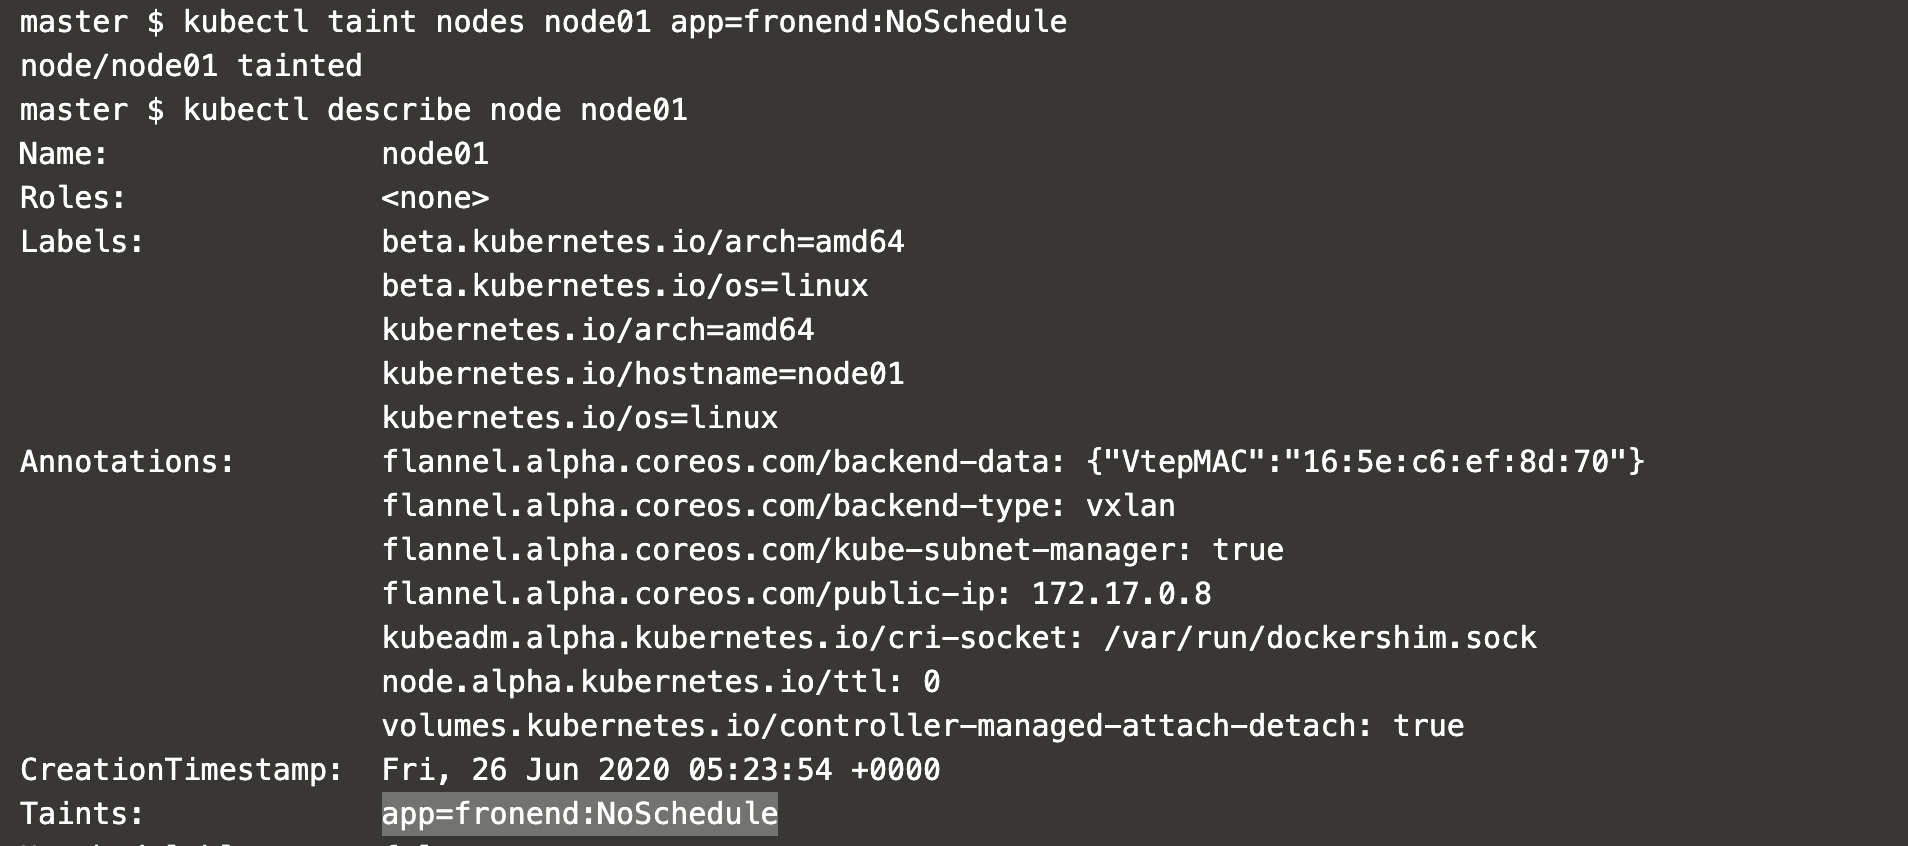Click the highlighted app=fronend:NoSchedule taint value
The height and width of the screenshot is (846, 1908).
579,814
